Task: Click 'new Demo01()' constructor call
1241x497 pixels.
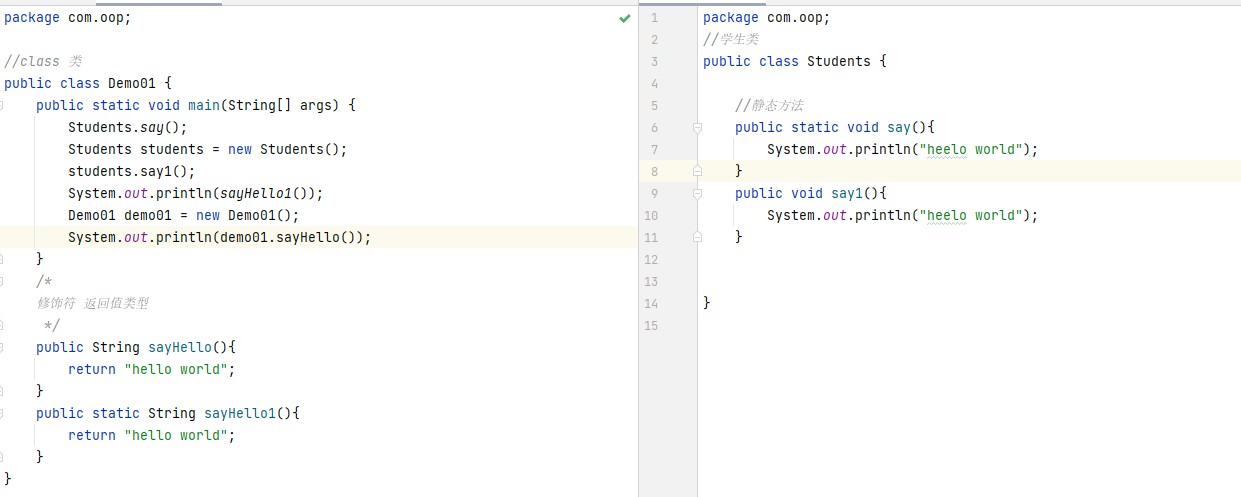Action: [x=244, y=215]
